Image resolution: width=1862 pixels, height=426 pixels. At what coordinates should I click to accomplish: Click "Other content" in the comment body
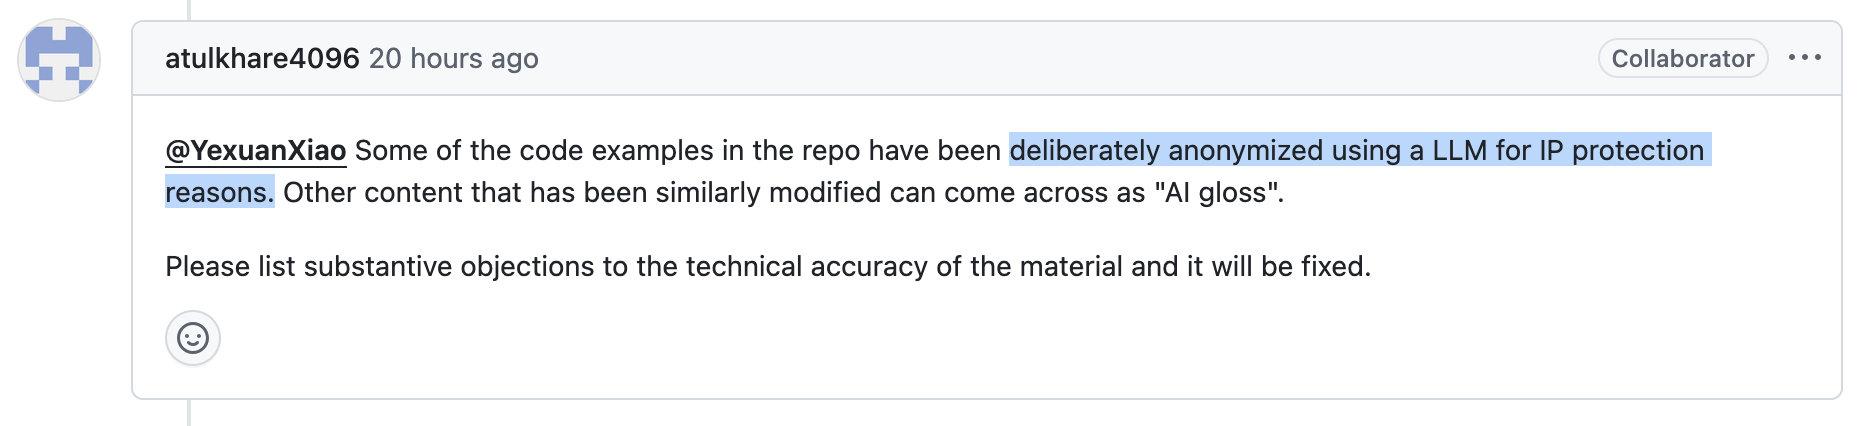coord(365,192)
